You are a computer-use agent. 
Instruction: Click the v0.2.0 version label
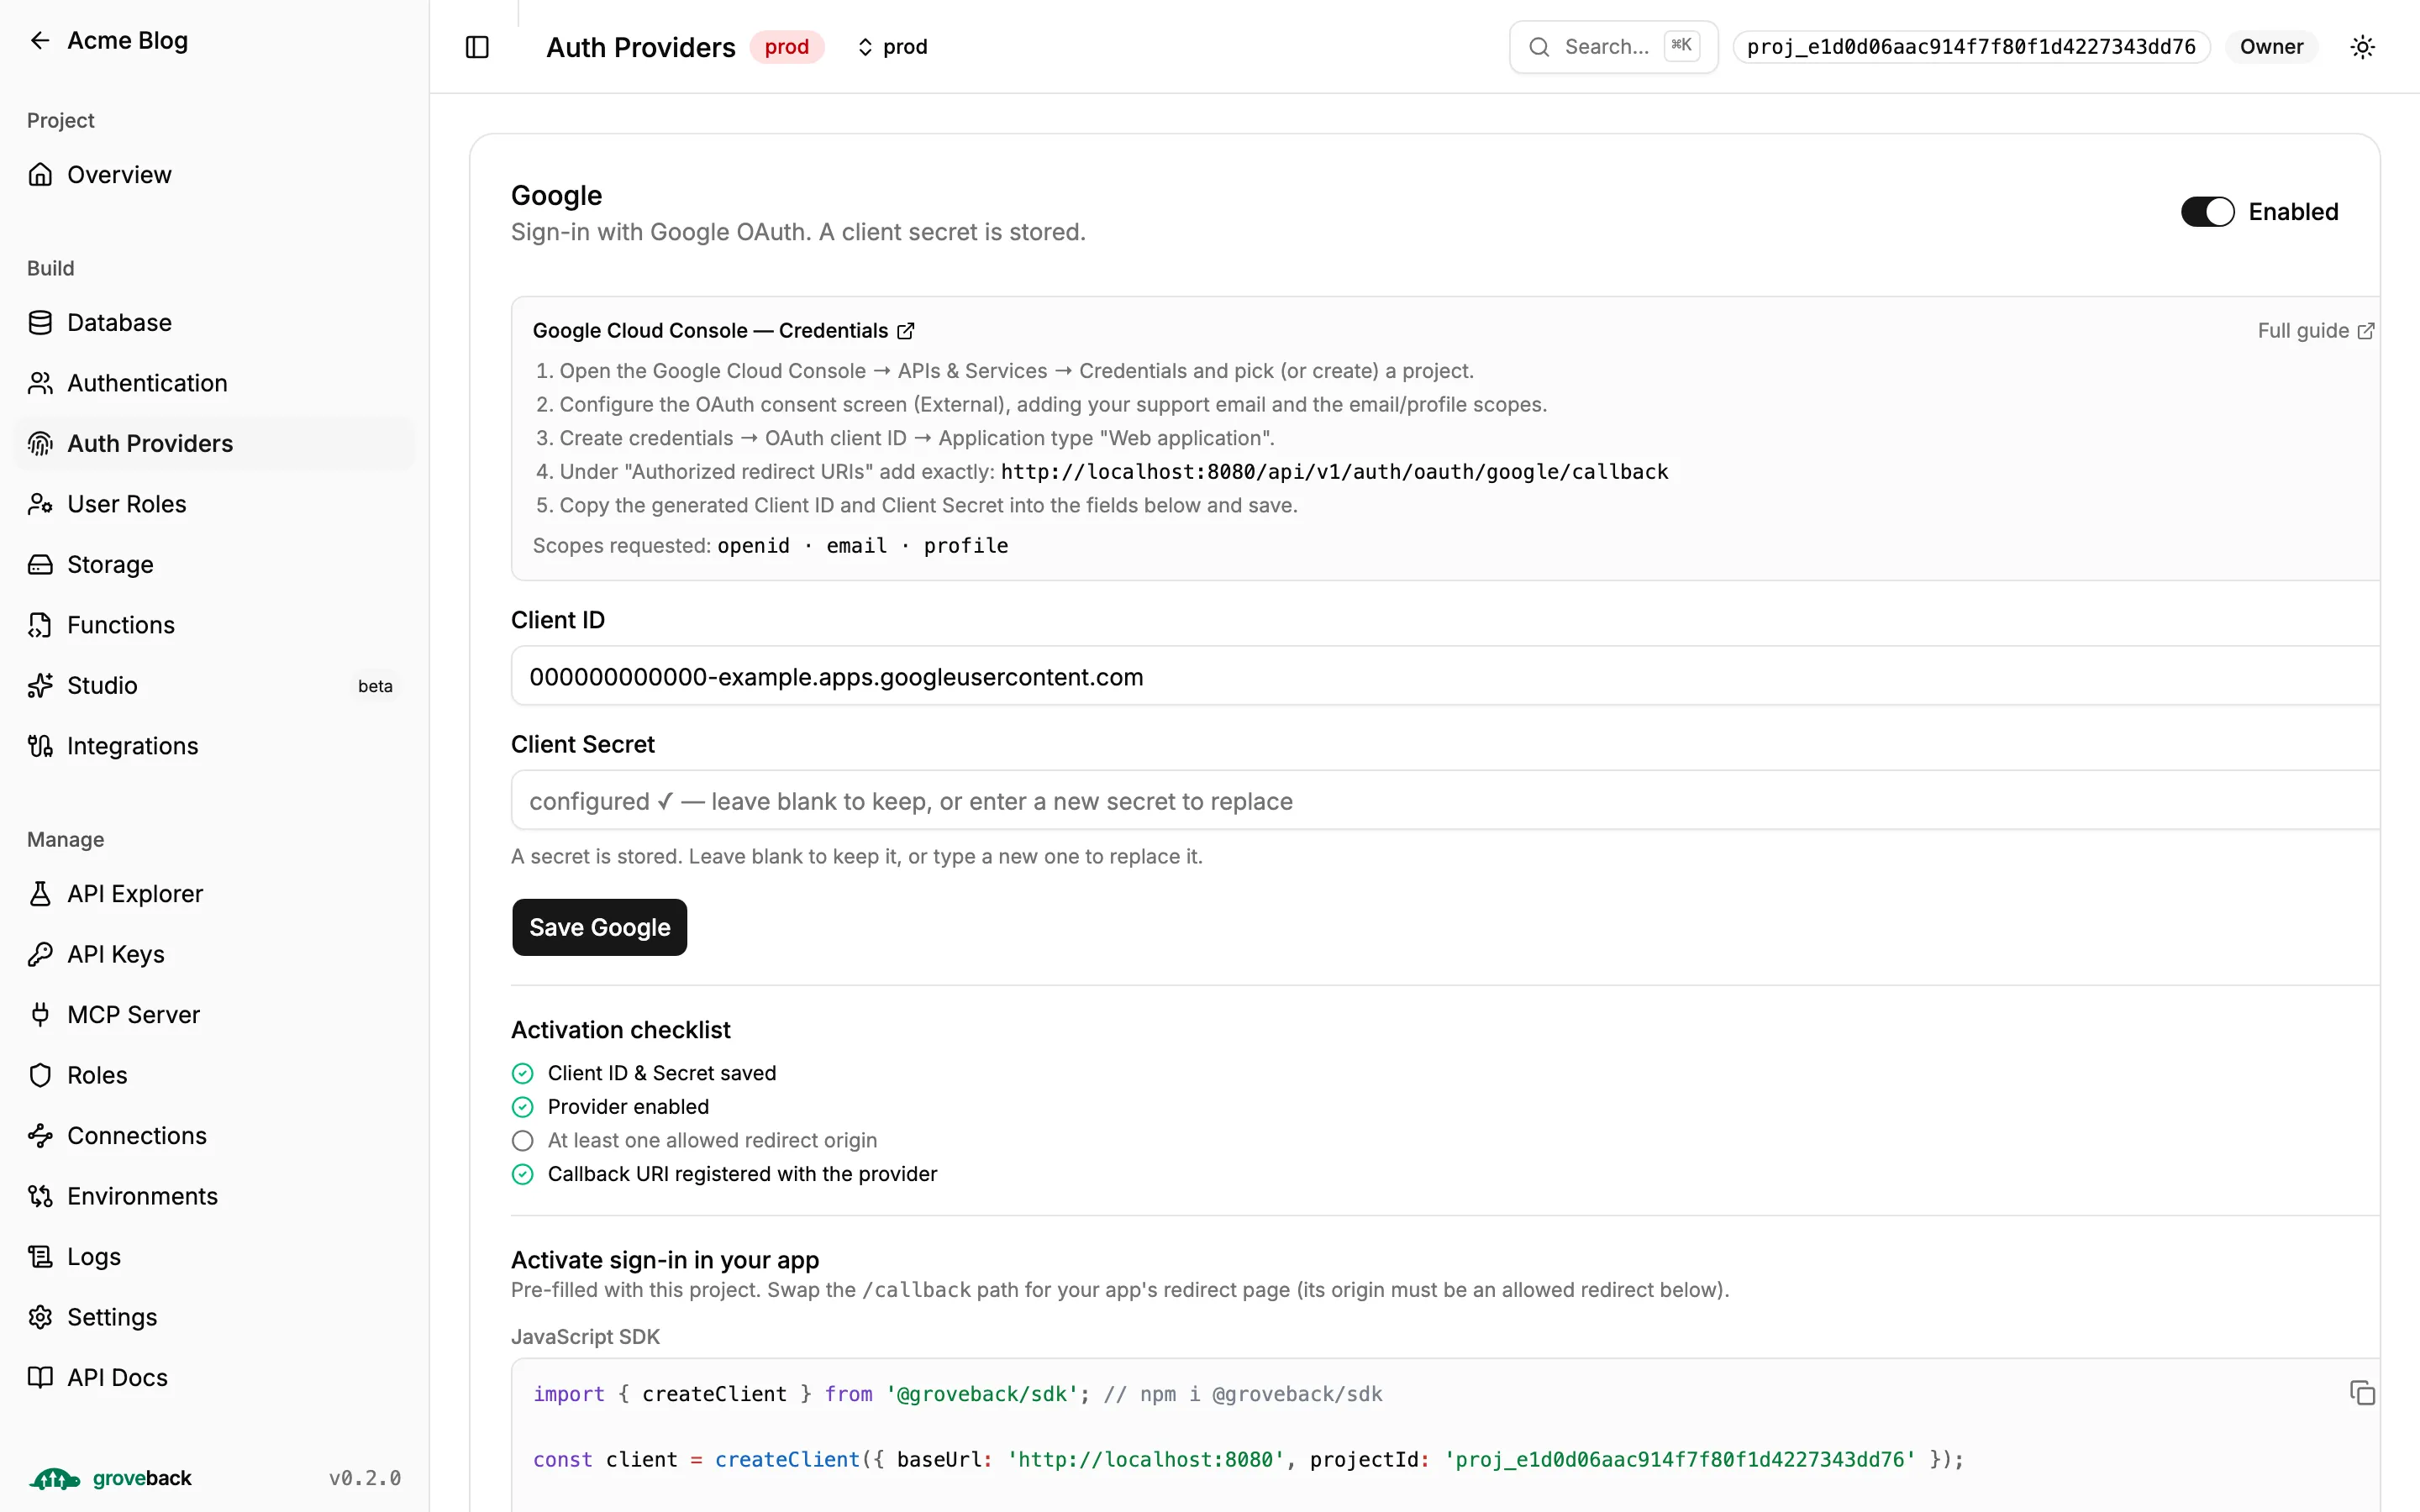click(x=365, y=1478)
